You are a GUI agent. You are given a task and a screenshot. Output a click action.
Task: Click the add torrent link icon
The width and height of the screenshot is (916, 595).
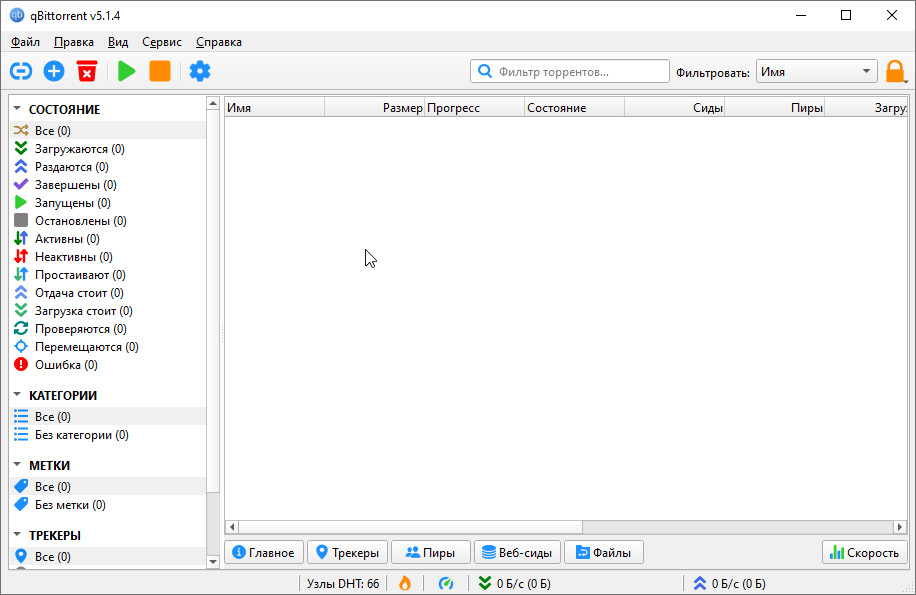pyautogui.click(x=21, y=71)
